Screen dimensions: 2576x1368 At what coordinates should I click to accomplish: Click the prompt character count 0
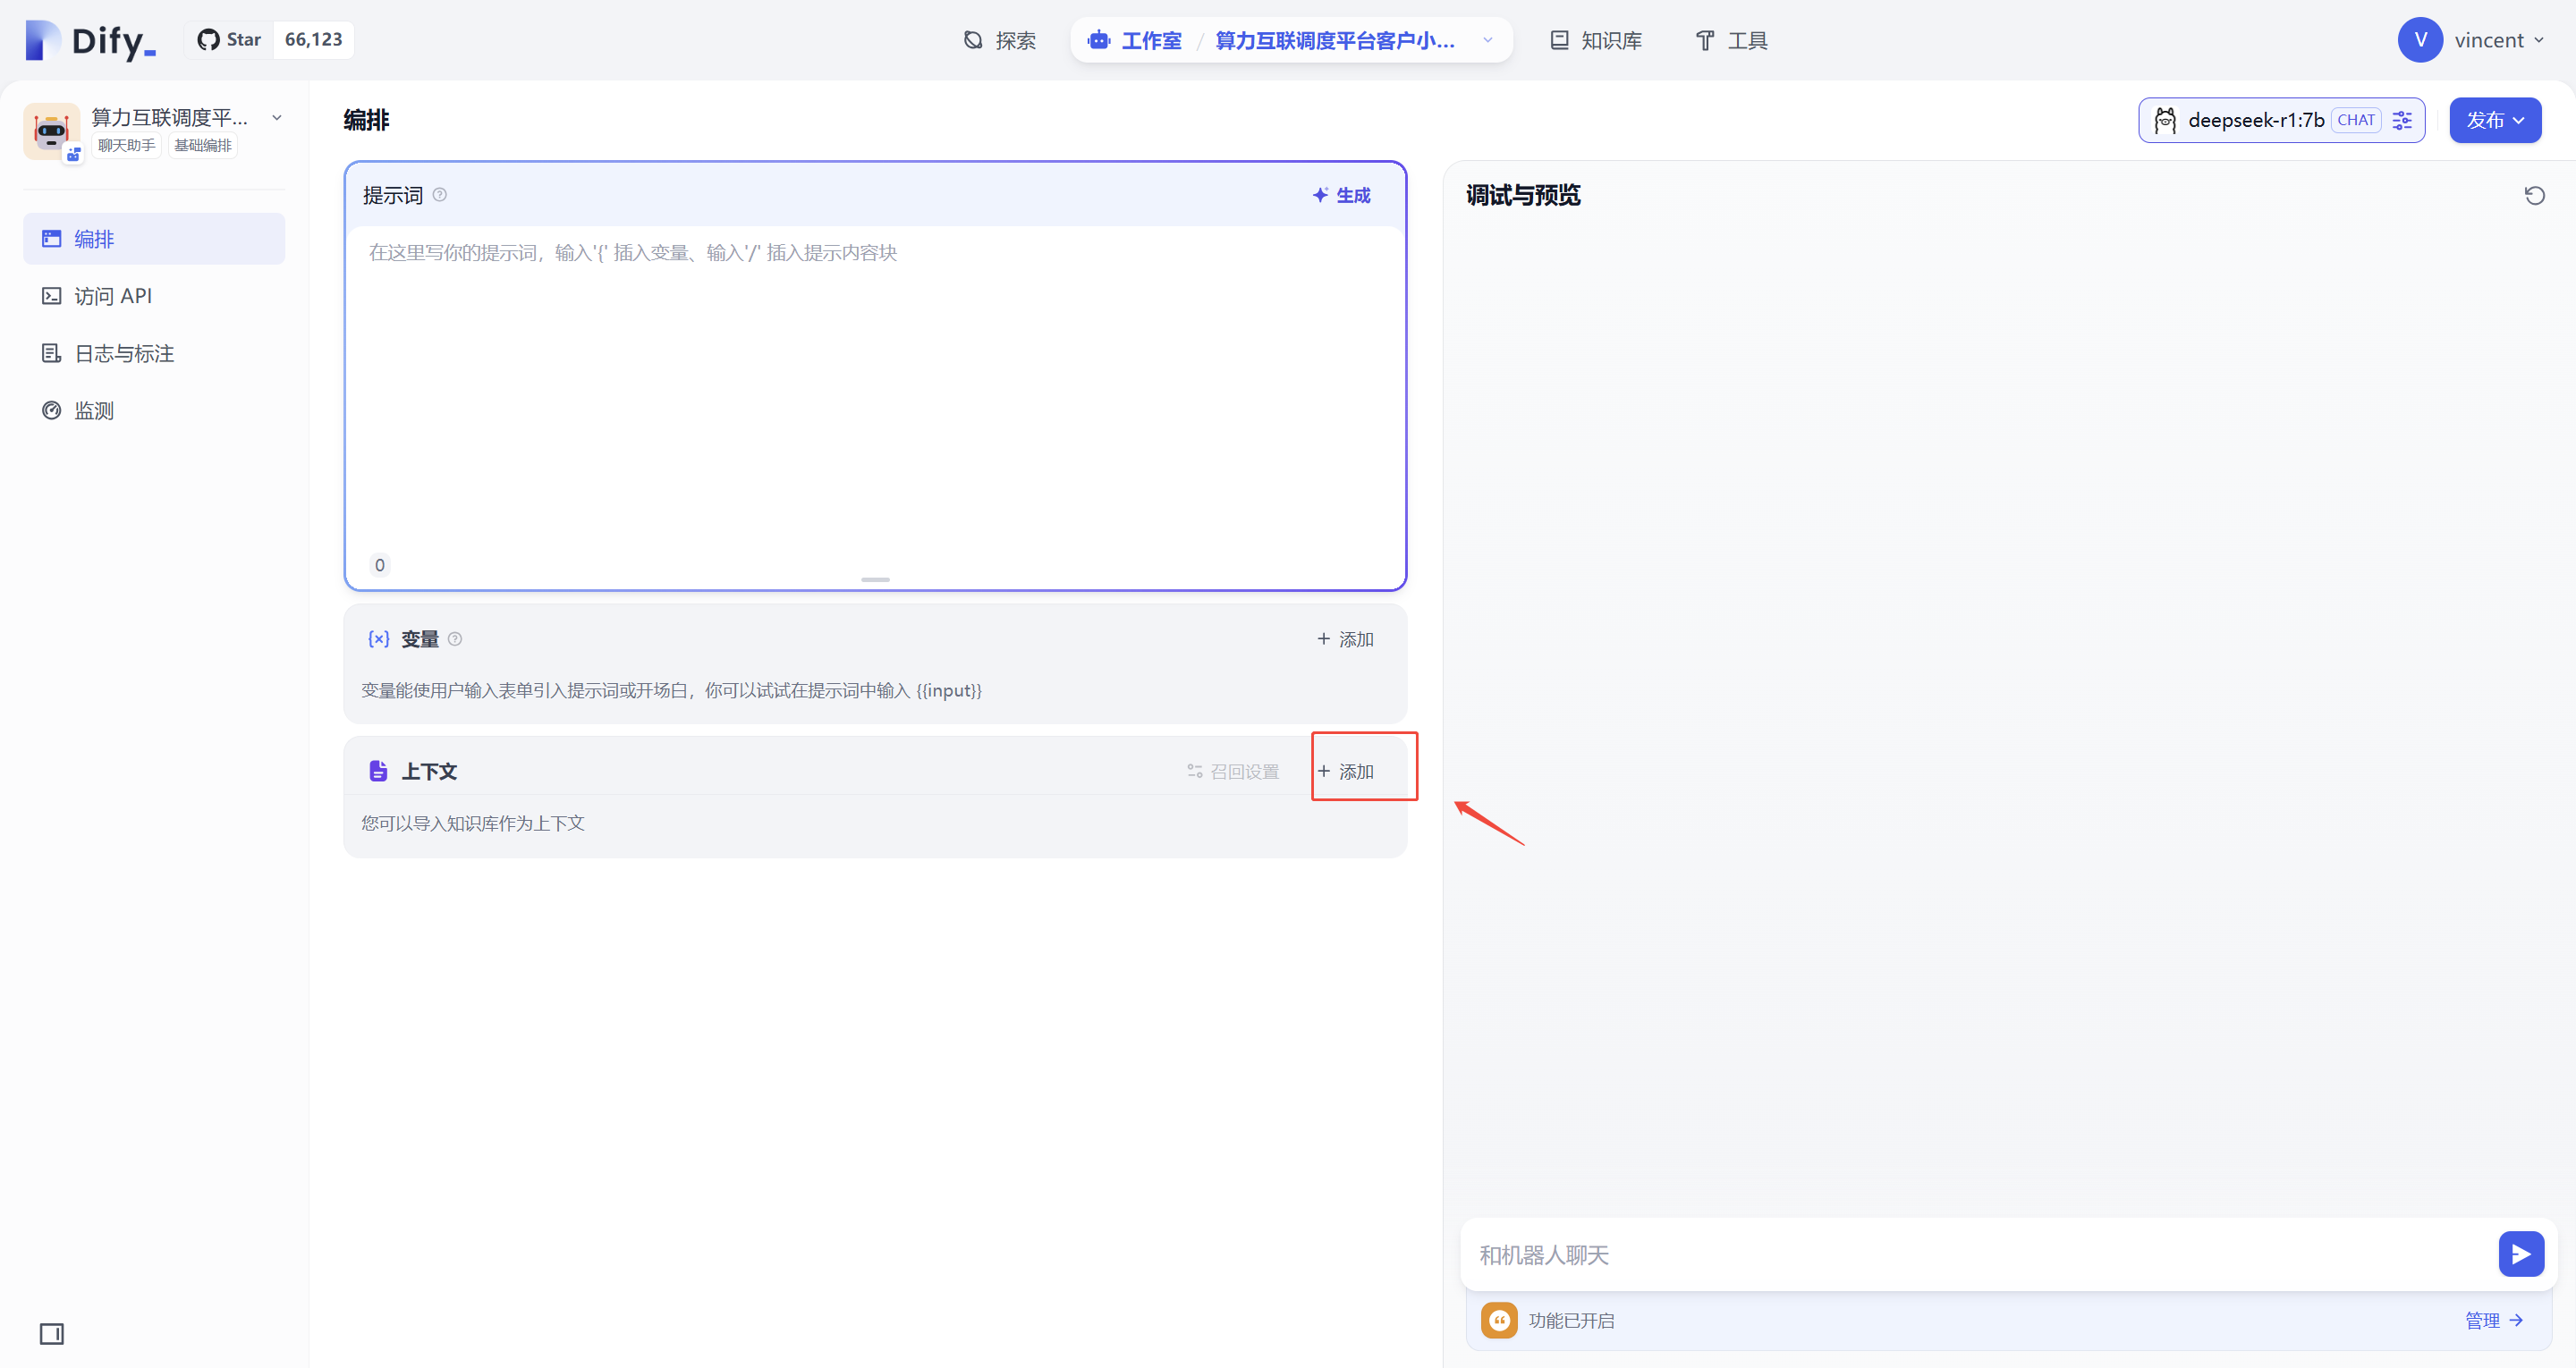coord(379,565)
